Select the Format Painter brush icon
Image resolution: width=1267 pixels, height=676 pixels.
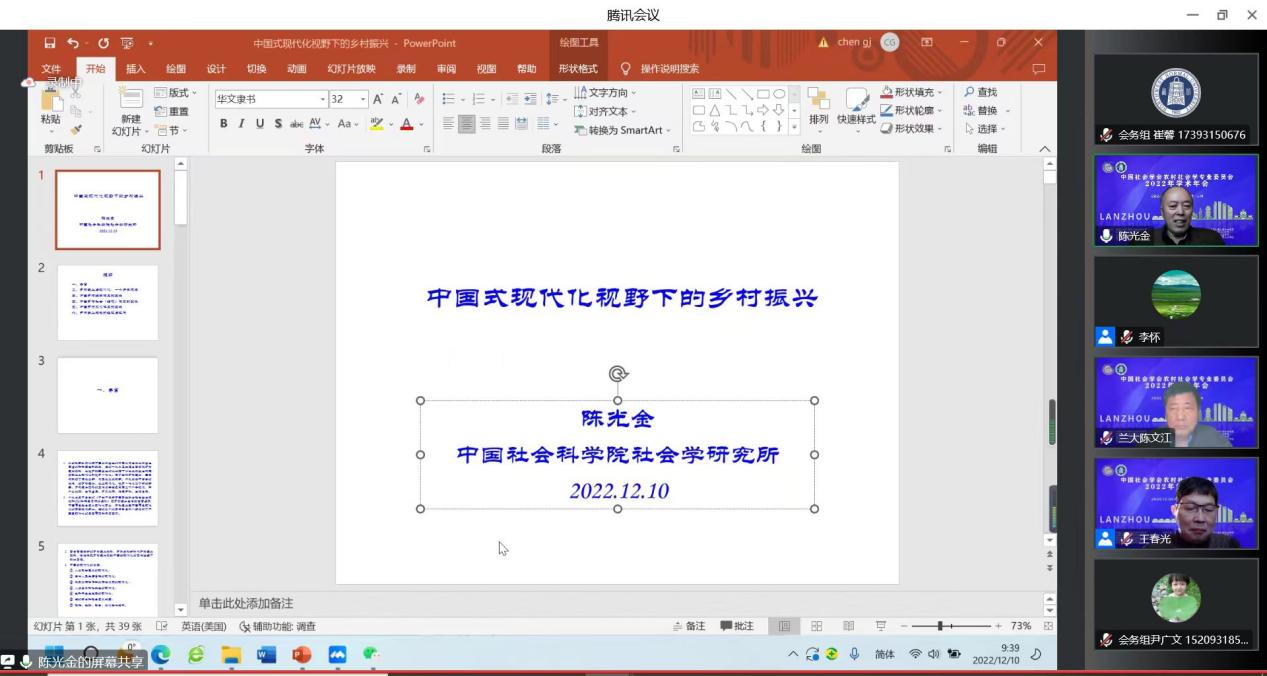(76, 130)
